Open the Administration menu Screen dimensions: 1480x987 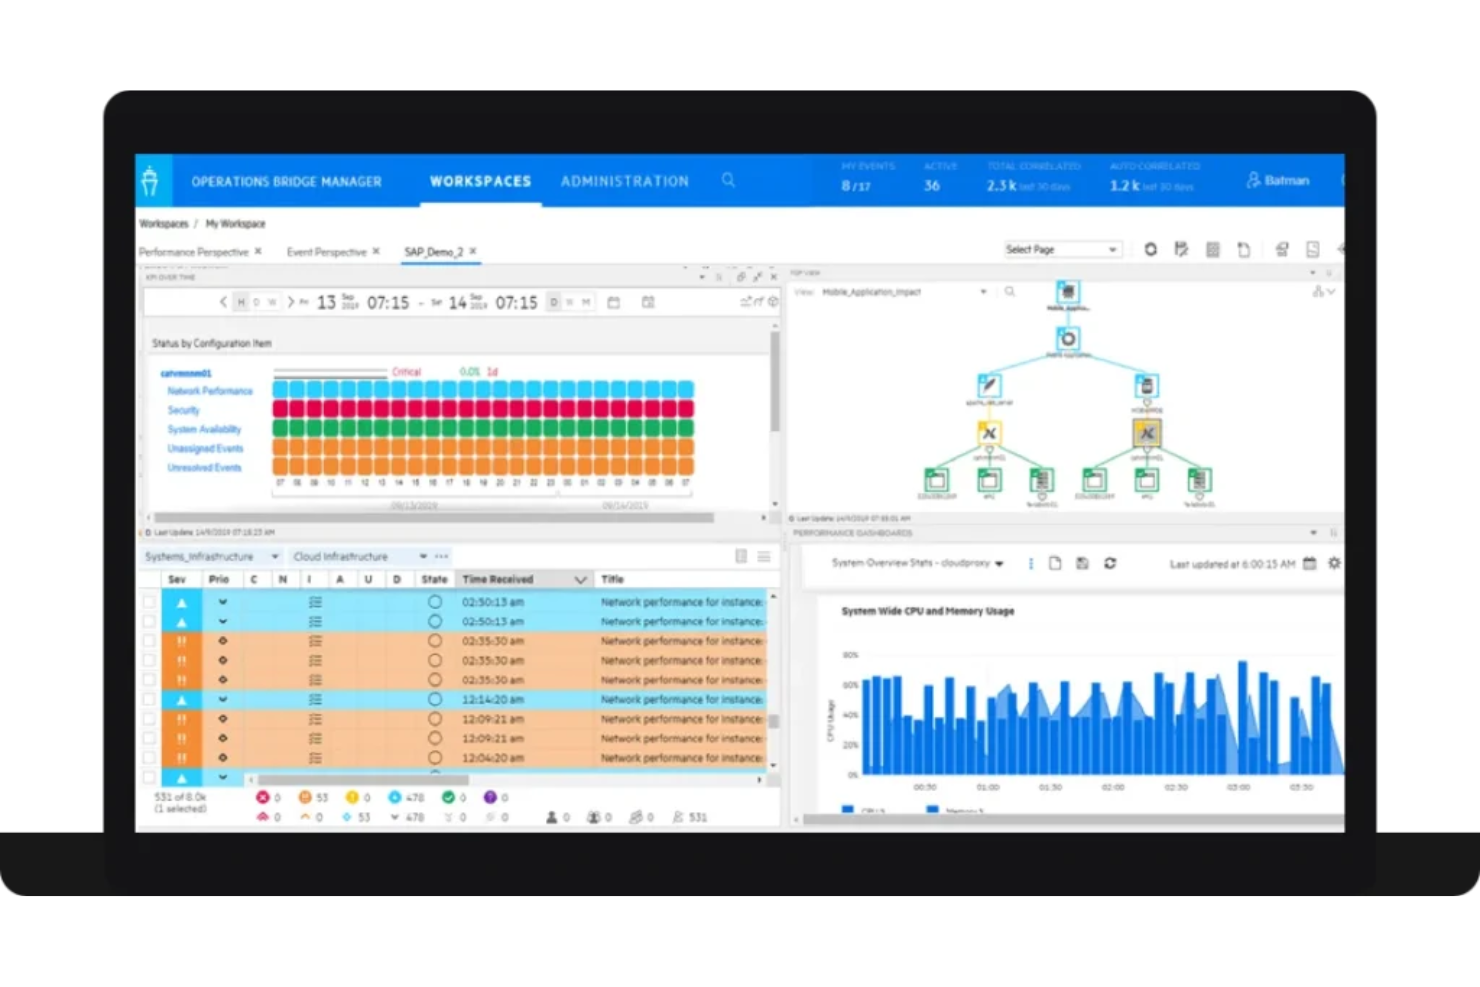[x=625, y=181]
